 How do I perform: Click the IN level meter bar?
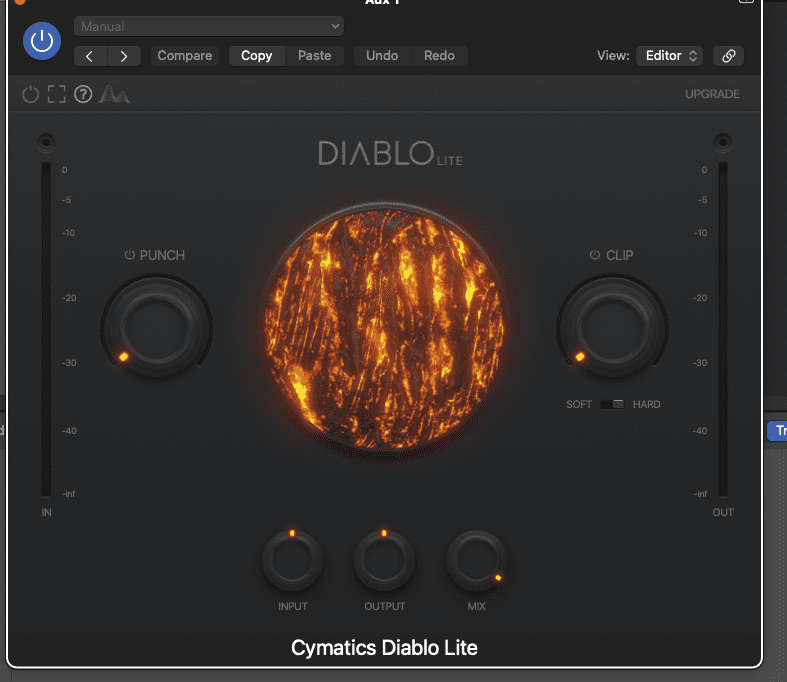pyautogui.click(x=46, y=329)
